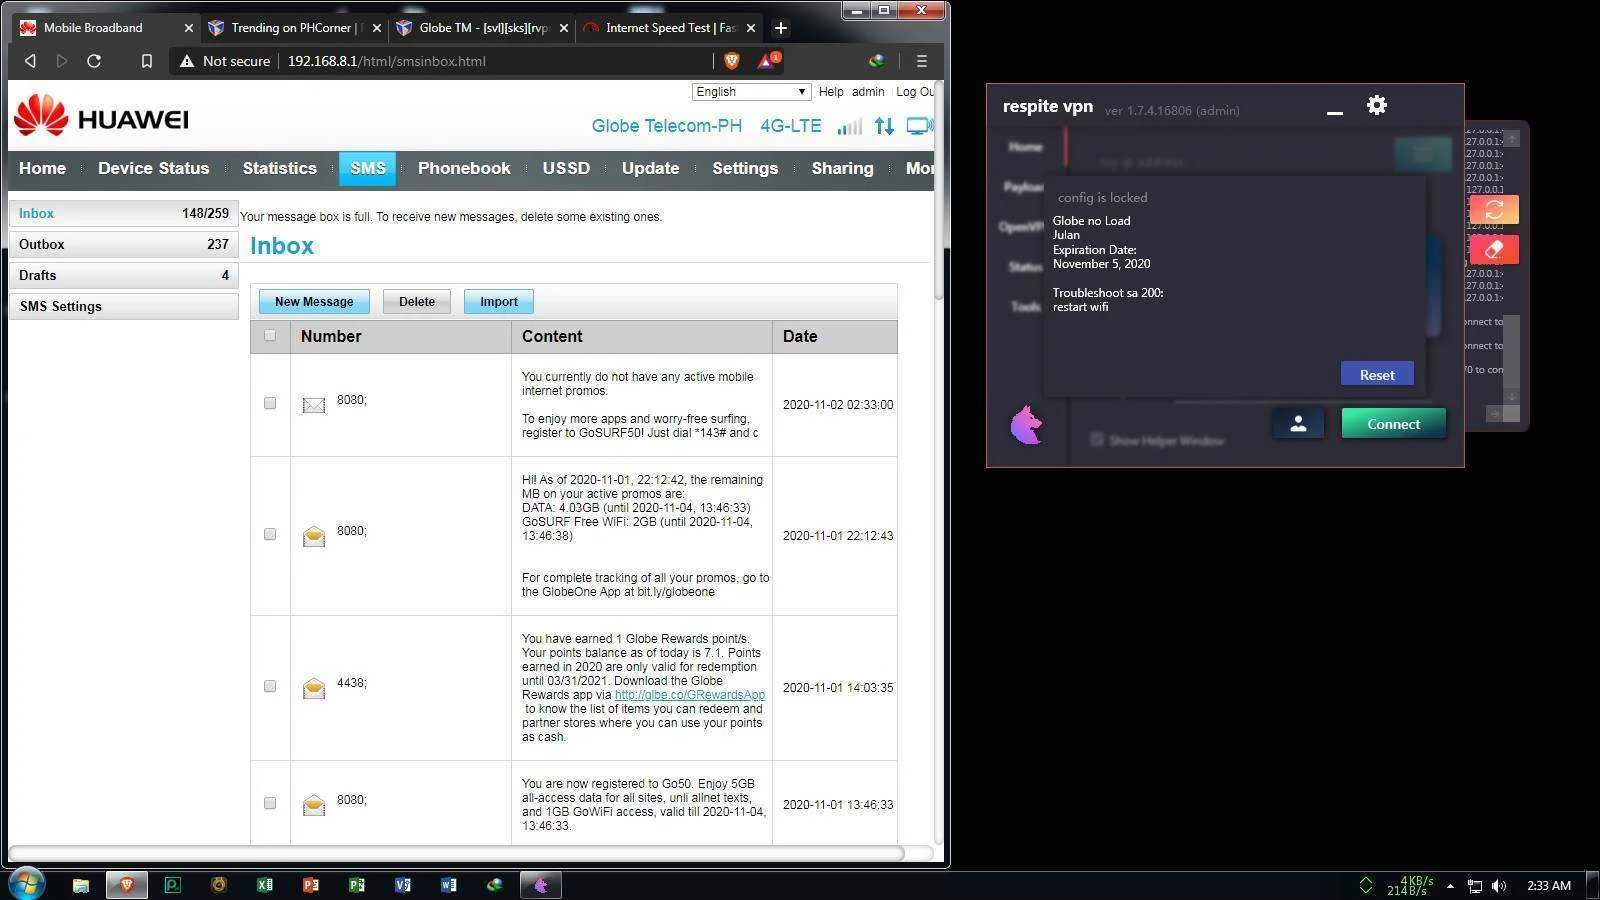Open the Sharing menu
The image size is (1600, 900).
click(x=842, y=168)
